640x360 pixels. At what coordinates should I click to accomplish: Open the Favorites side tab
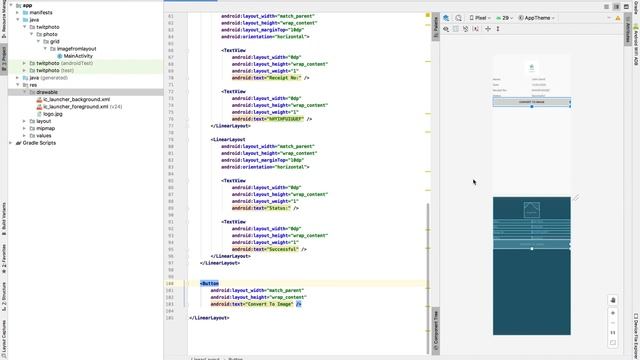(4, 258)
